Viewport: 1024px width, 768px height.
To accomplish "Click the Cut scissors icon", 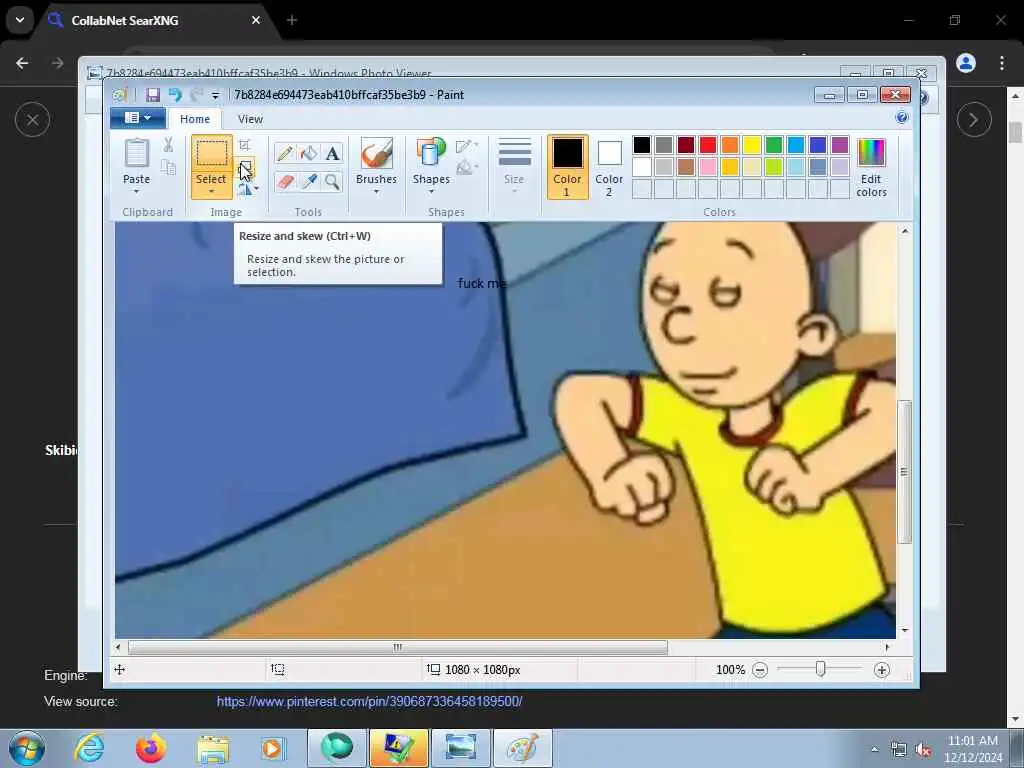I will (x=168, y=145).
